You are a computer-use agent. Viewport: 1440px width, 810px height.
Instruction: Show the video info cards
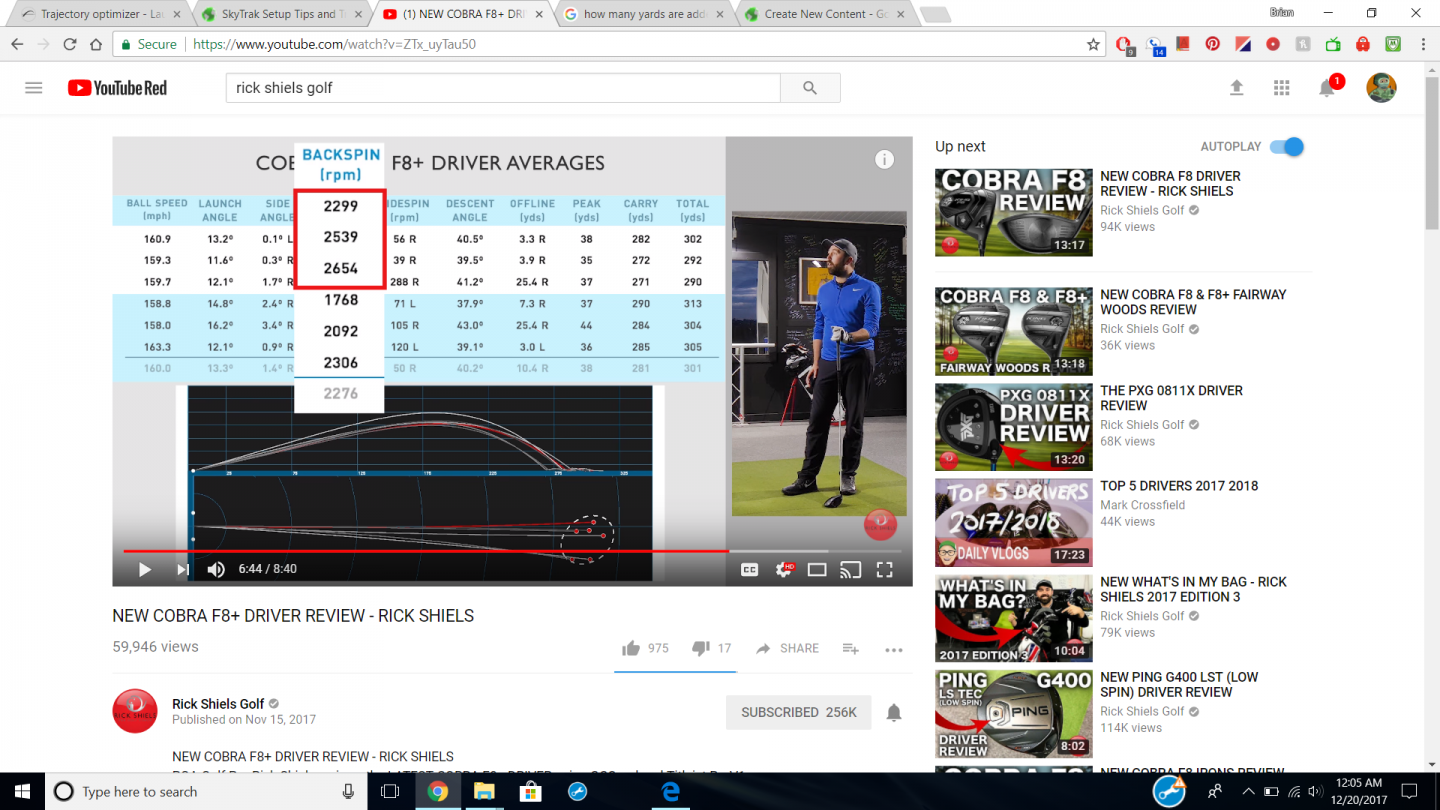[x=884, y=159]
